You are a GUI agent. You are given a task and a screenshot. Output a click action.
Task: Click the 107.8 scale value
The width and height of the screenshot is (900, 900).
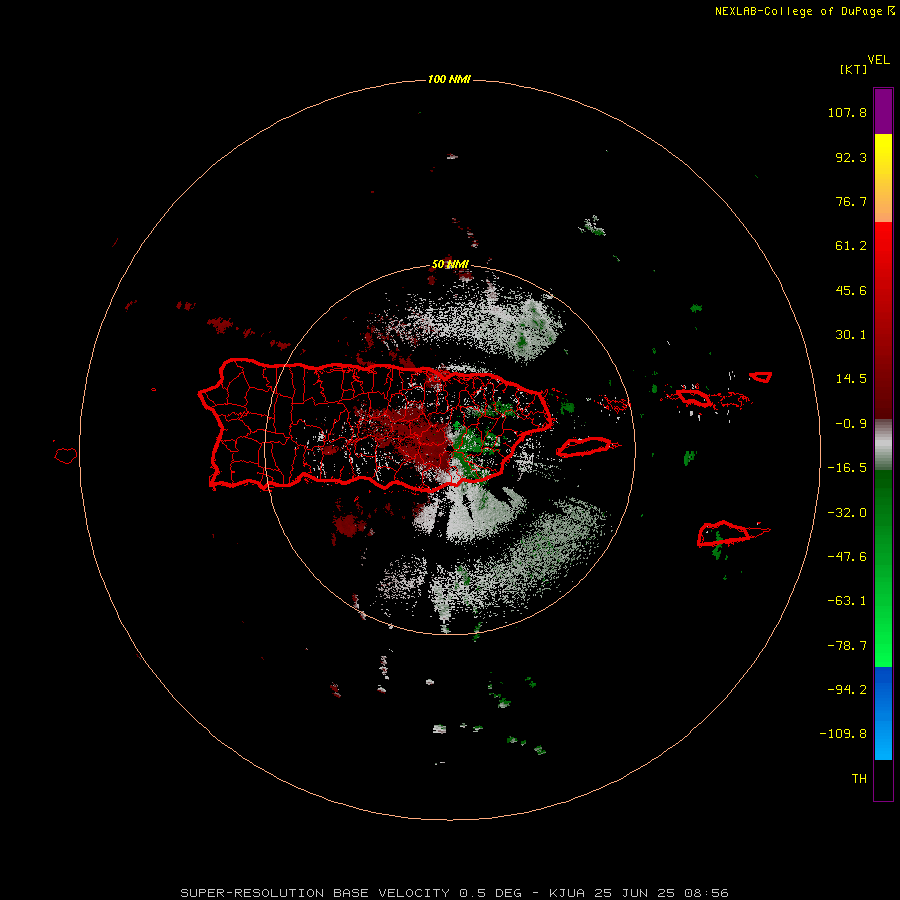[847, 112]
